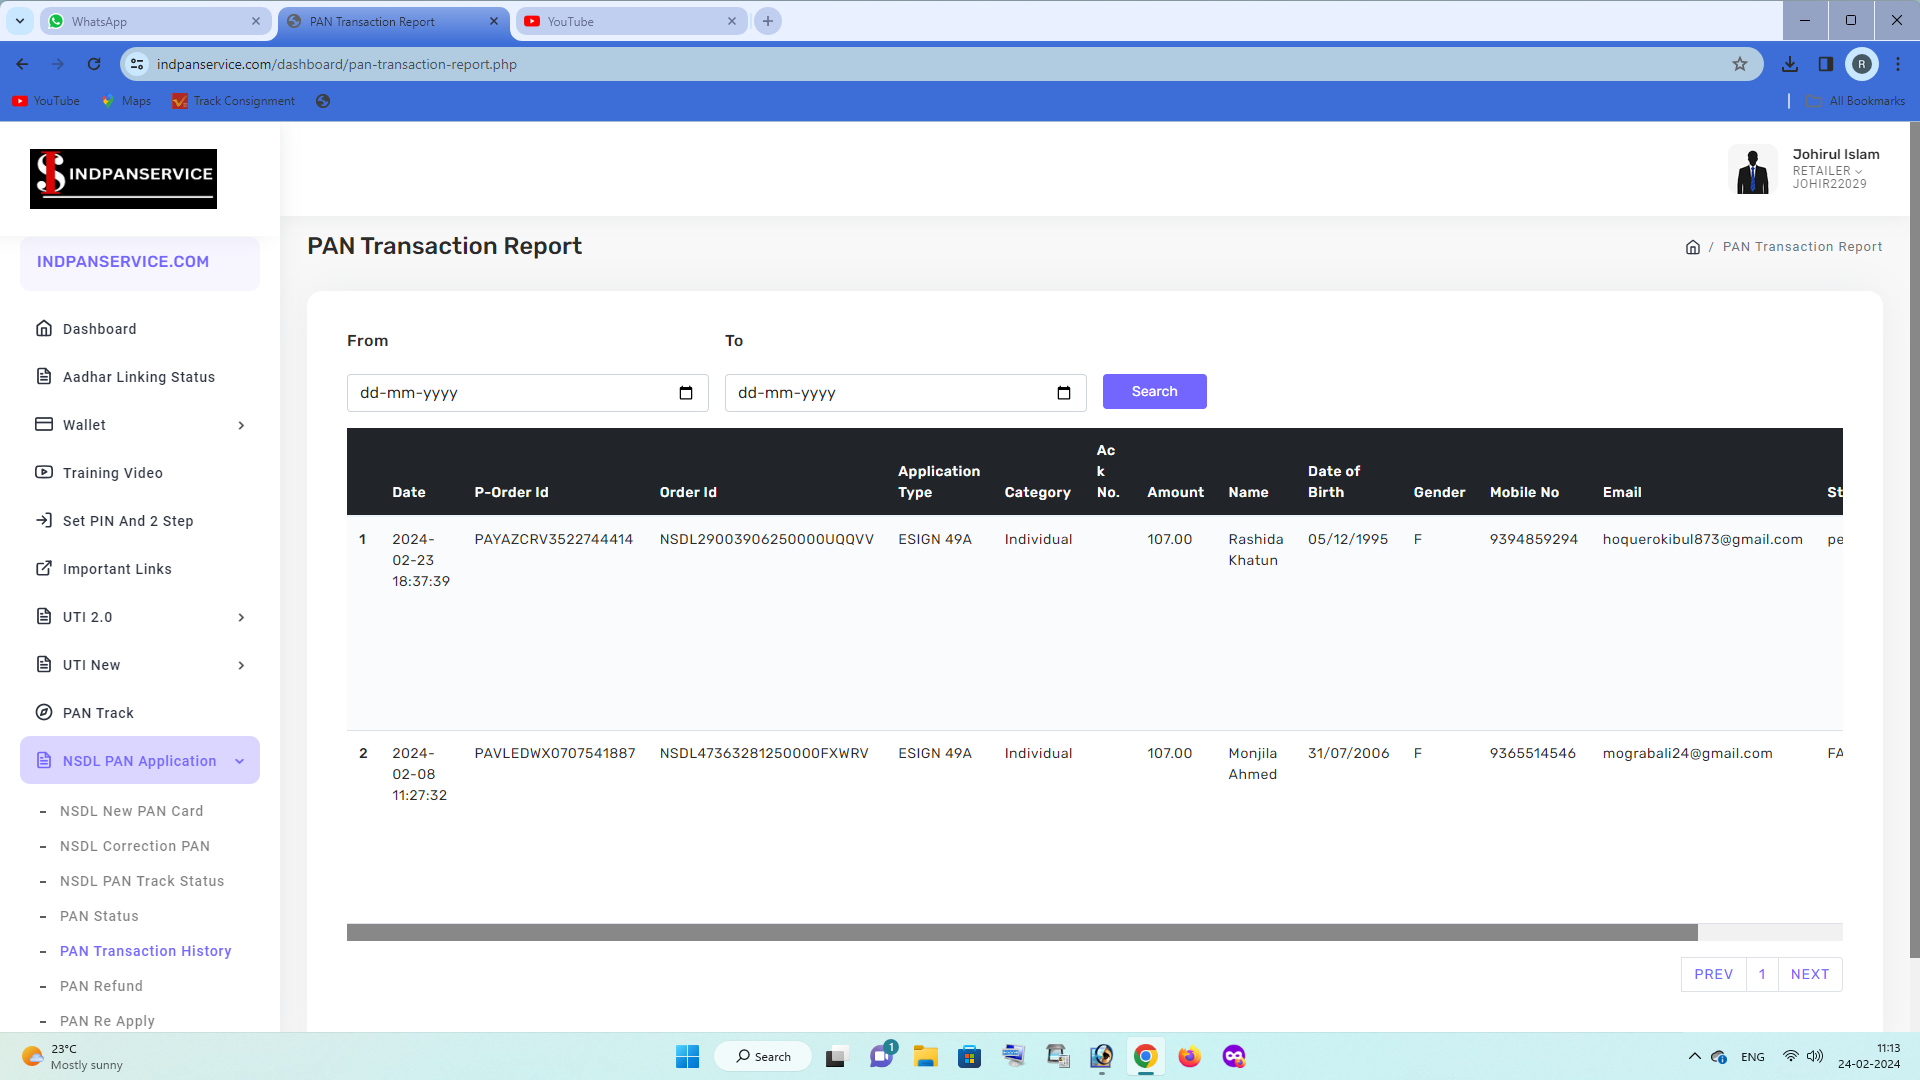This screenshot has width=1920, height=1080.
Task: Expand the UTI 2.0 submenu chevron
Action: pyautogui.click(x=241, y=617)
